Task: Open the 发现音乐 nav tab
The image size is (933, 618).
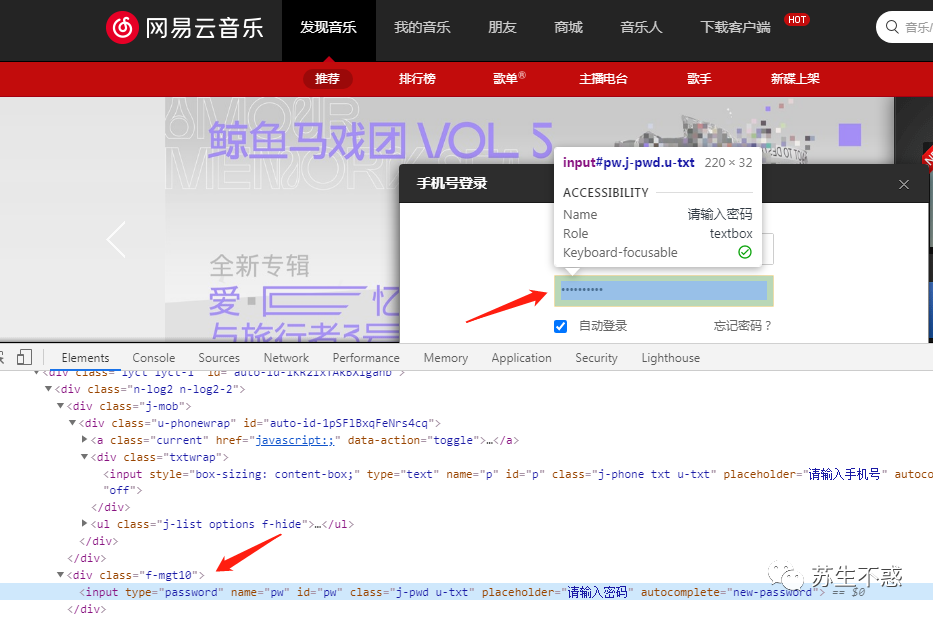Action: 328,27
